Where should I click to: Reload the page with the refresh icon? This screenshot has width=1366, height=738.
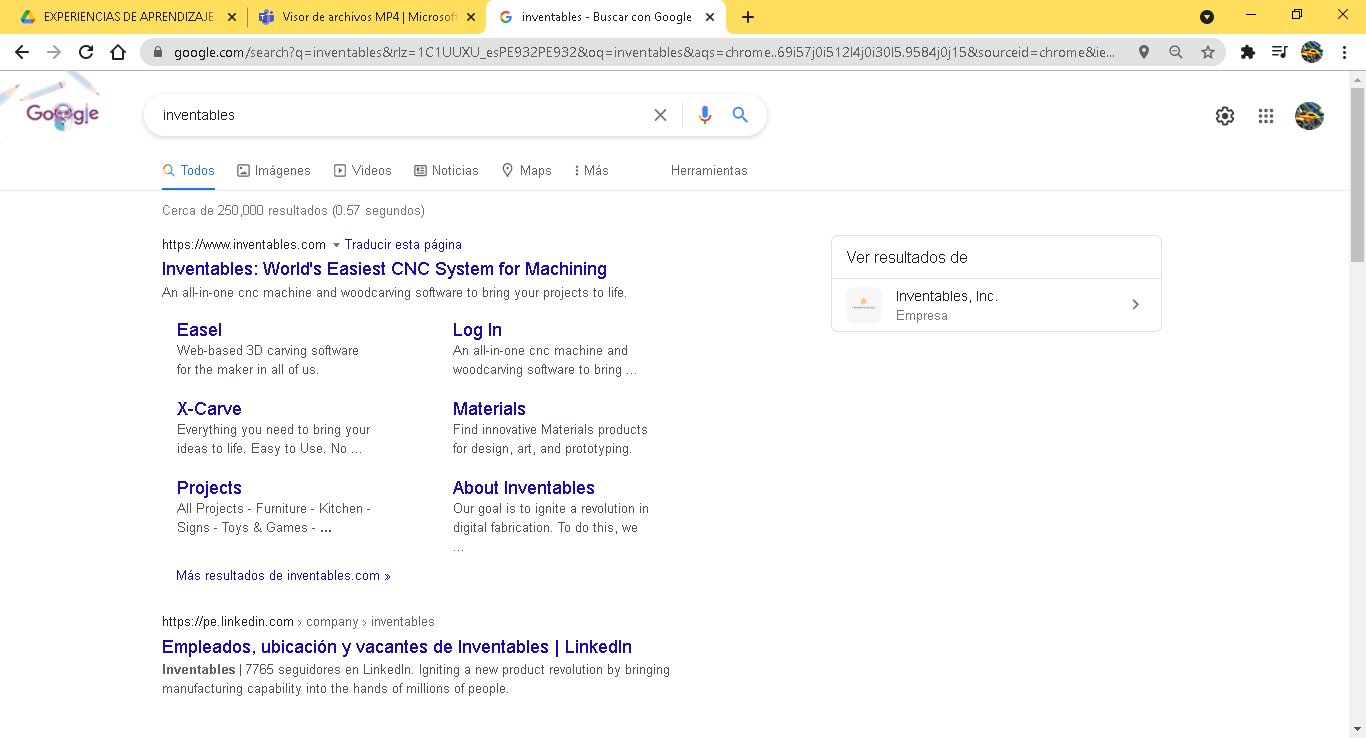[86, 52]
